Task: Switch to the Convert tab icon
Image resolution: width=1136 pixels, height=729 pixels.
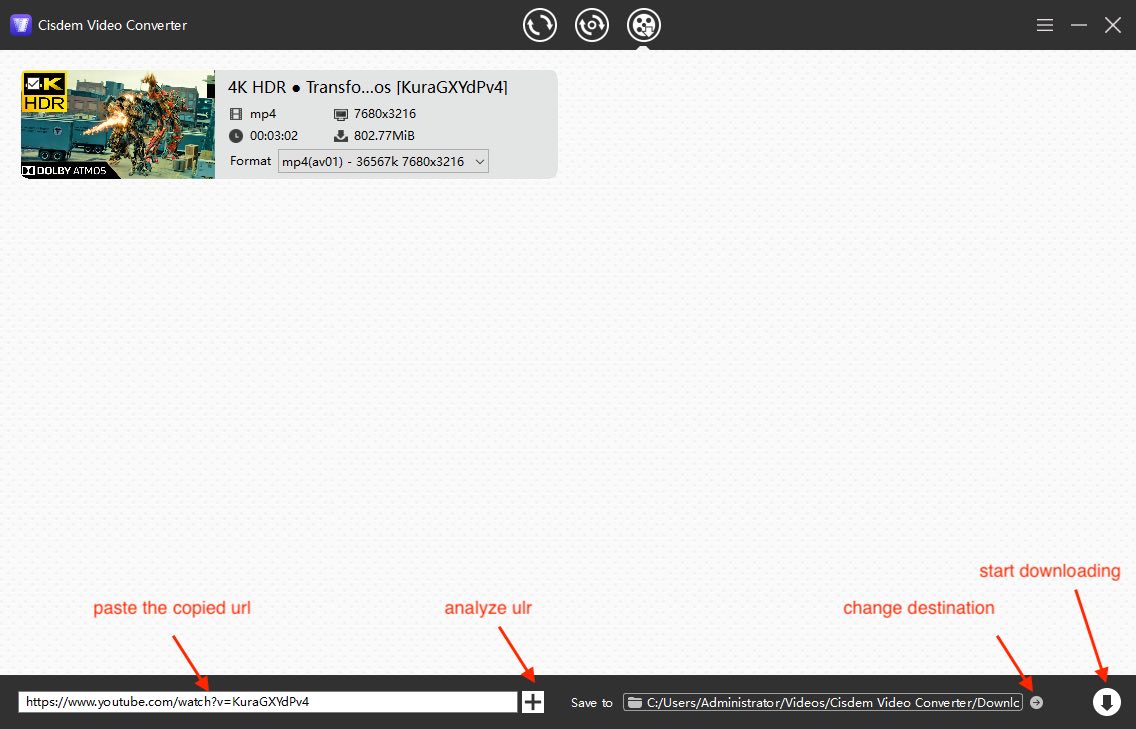Action: [540, 25]
